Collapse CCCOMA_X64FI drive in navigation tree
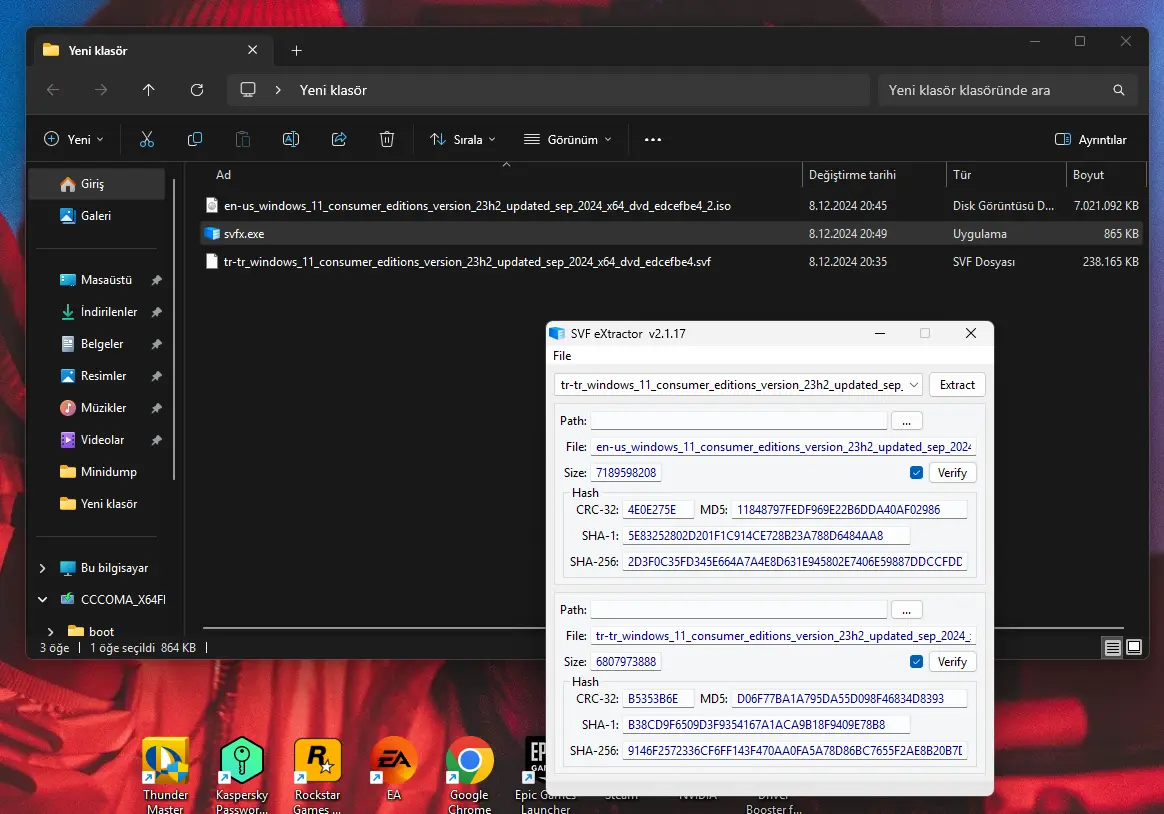The width and height of the screenshot is (1164, 814). (x=42, y=600)
